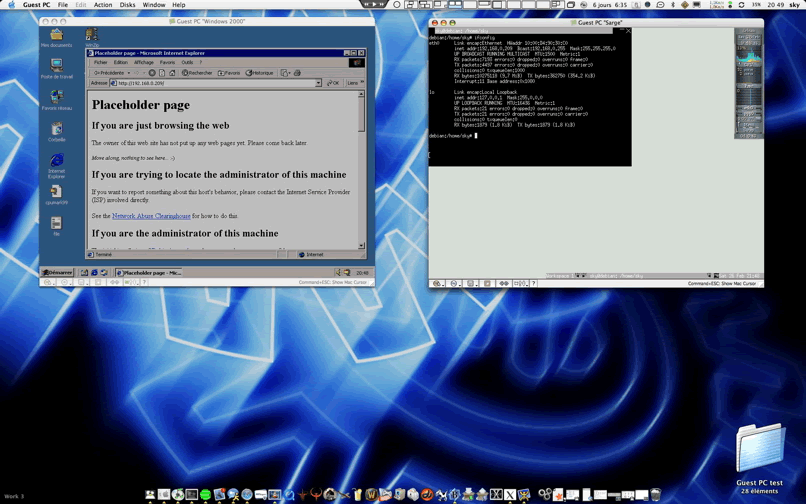
Task: Expand the address bar URL dropdown
Action: tap(318, 84)
